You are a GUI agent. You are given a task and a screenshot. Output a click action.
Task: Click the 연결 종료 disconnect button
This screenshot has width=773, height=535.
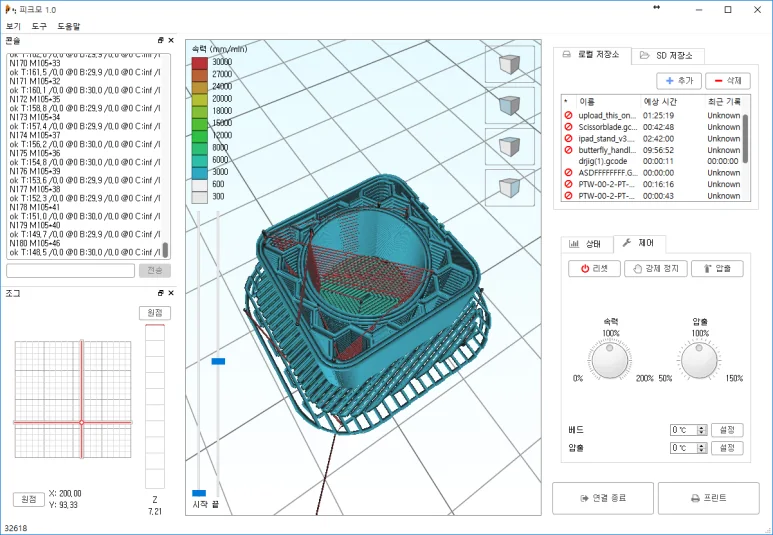pos(603,498)
